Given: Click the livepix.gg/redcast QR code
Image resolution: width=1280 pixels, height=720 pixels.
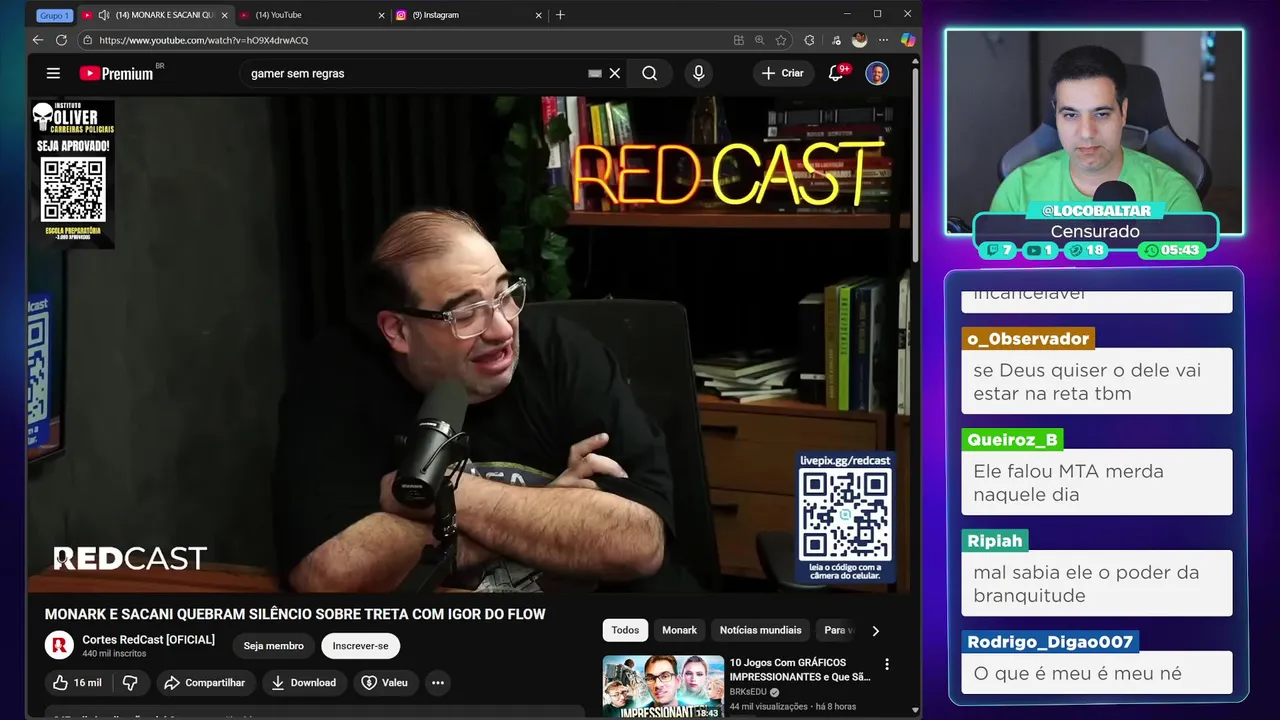Looking at the screenshot, I should click(x=845, y=515).
